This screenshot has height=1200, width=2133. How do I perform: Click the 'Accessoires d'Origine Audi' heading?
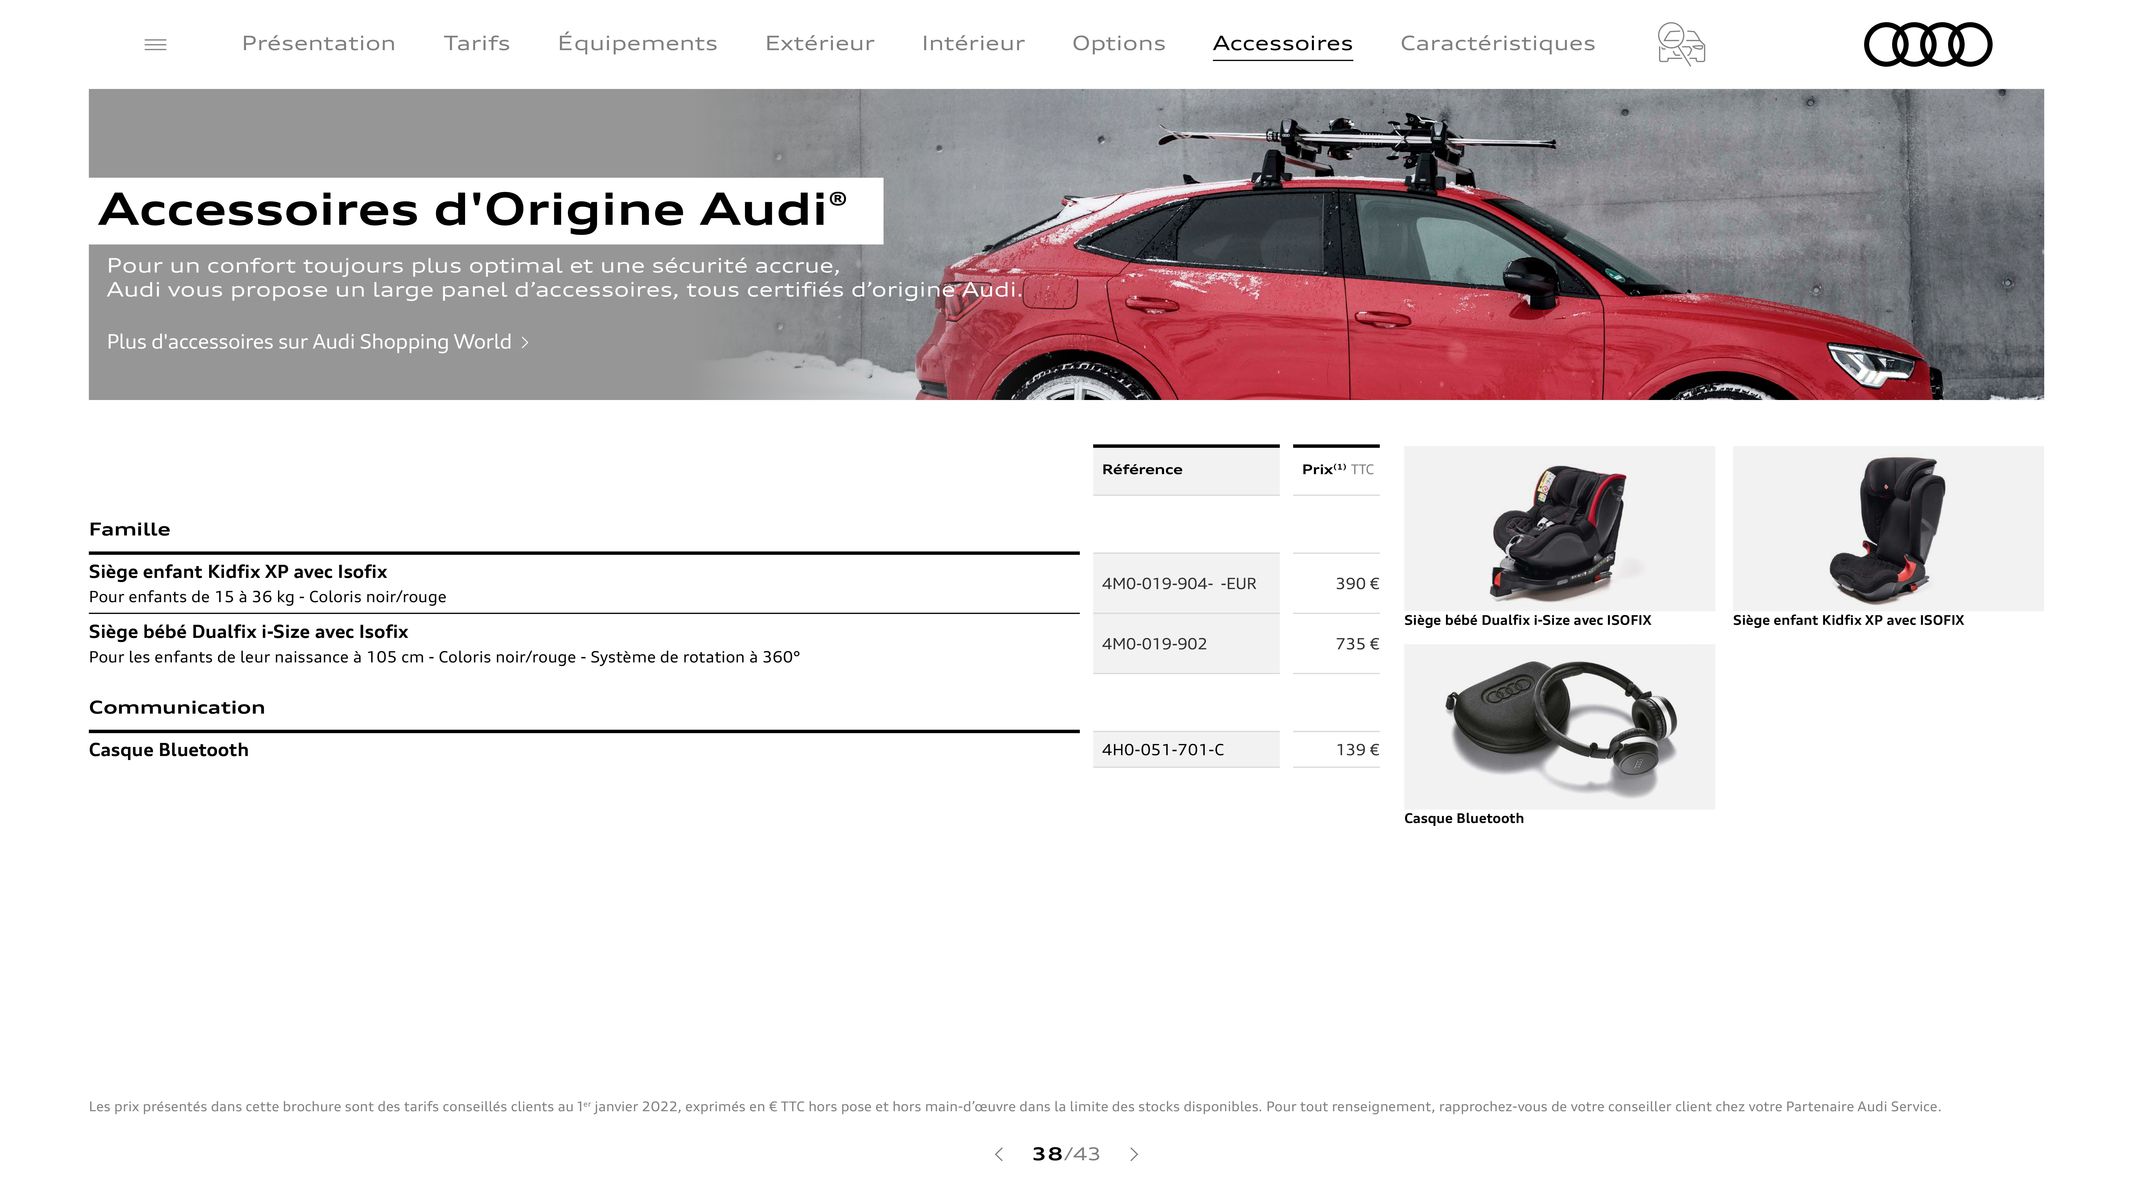473,210
